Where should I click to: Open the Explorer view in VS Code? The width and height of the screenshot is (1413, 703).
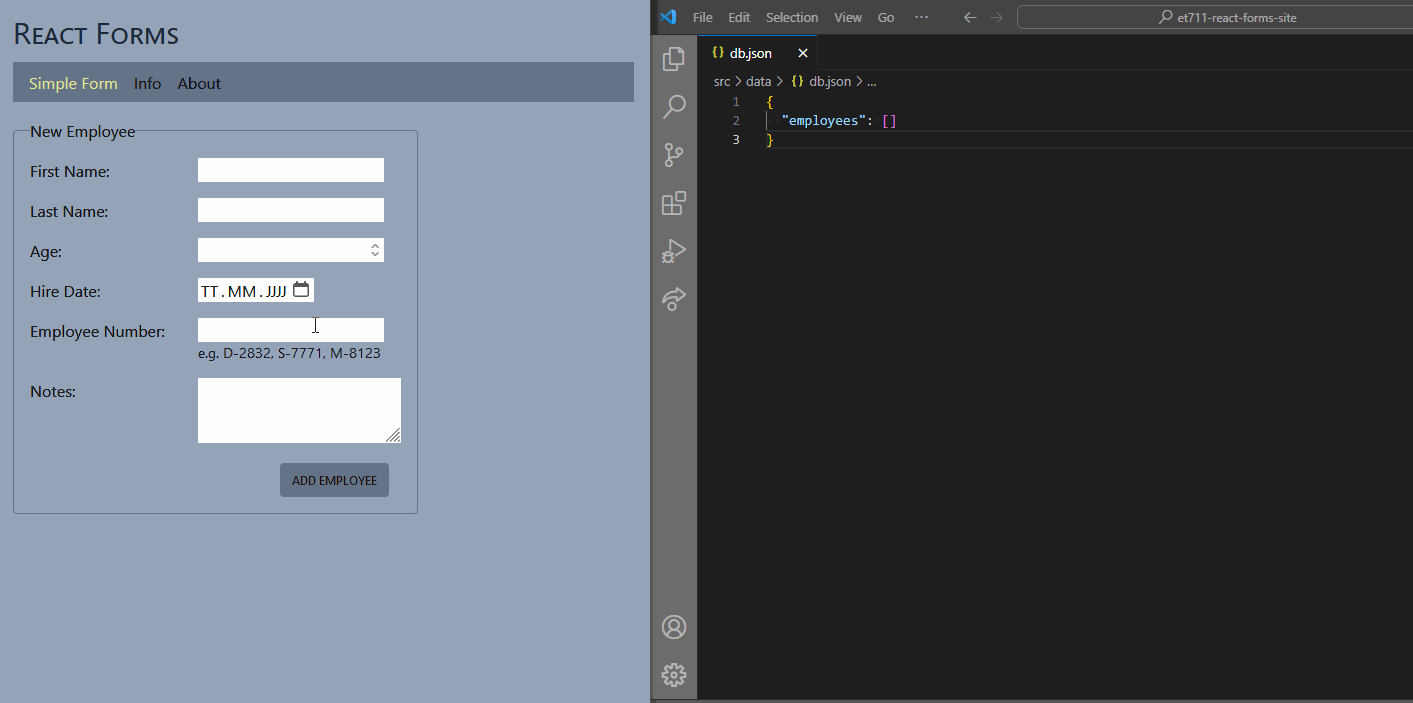point(674,59)
